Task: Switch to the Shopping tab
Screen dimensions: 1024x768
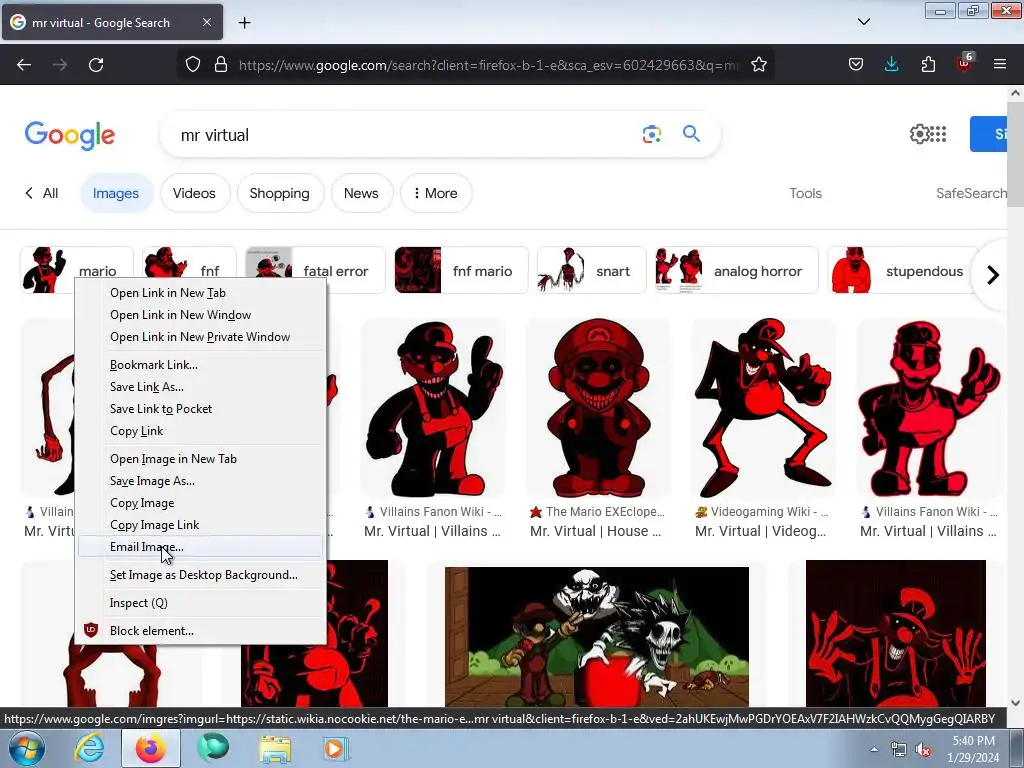Action: [280, 193]
